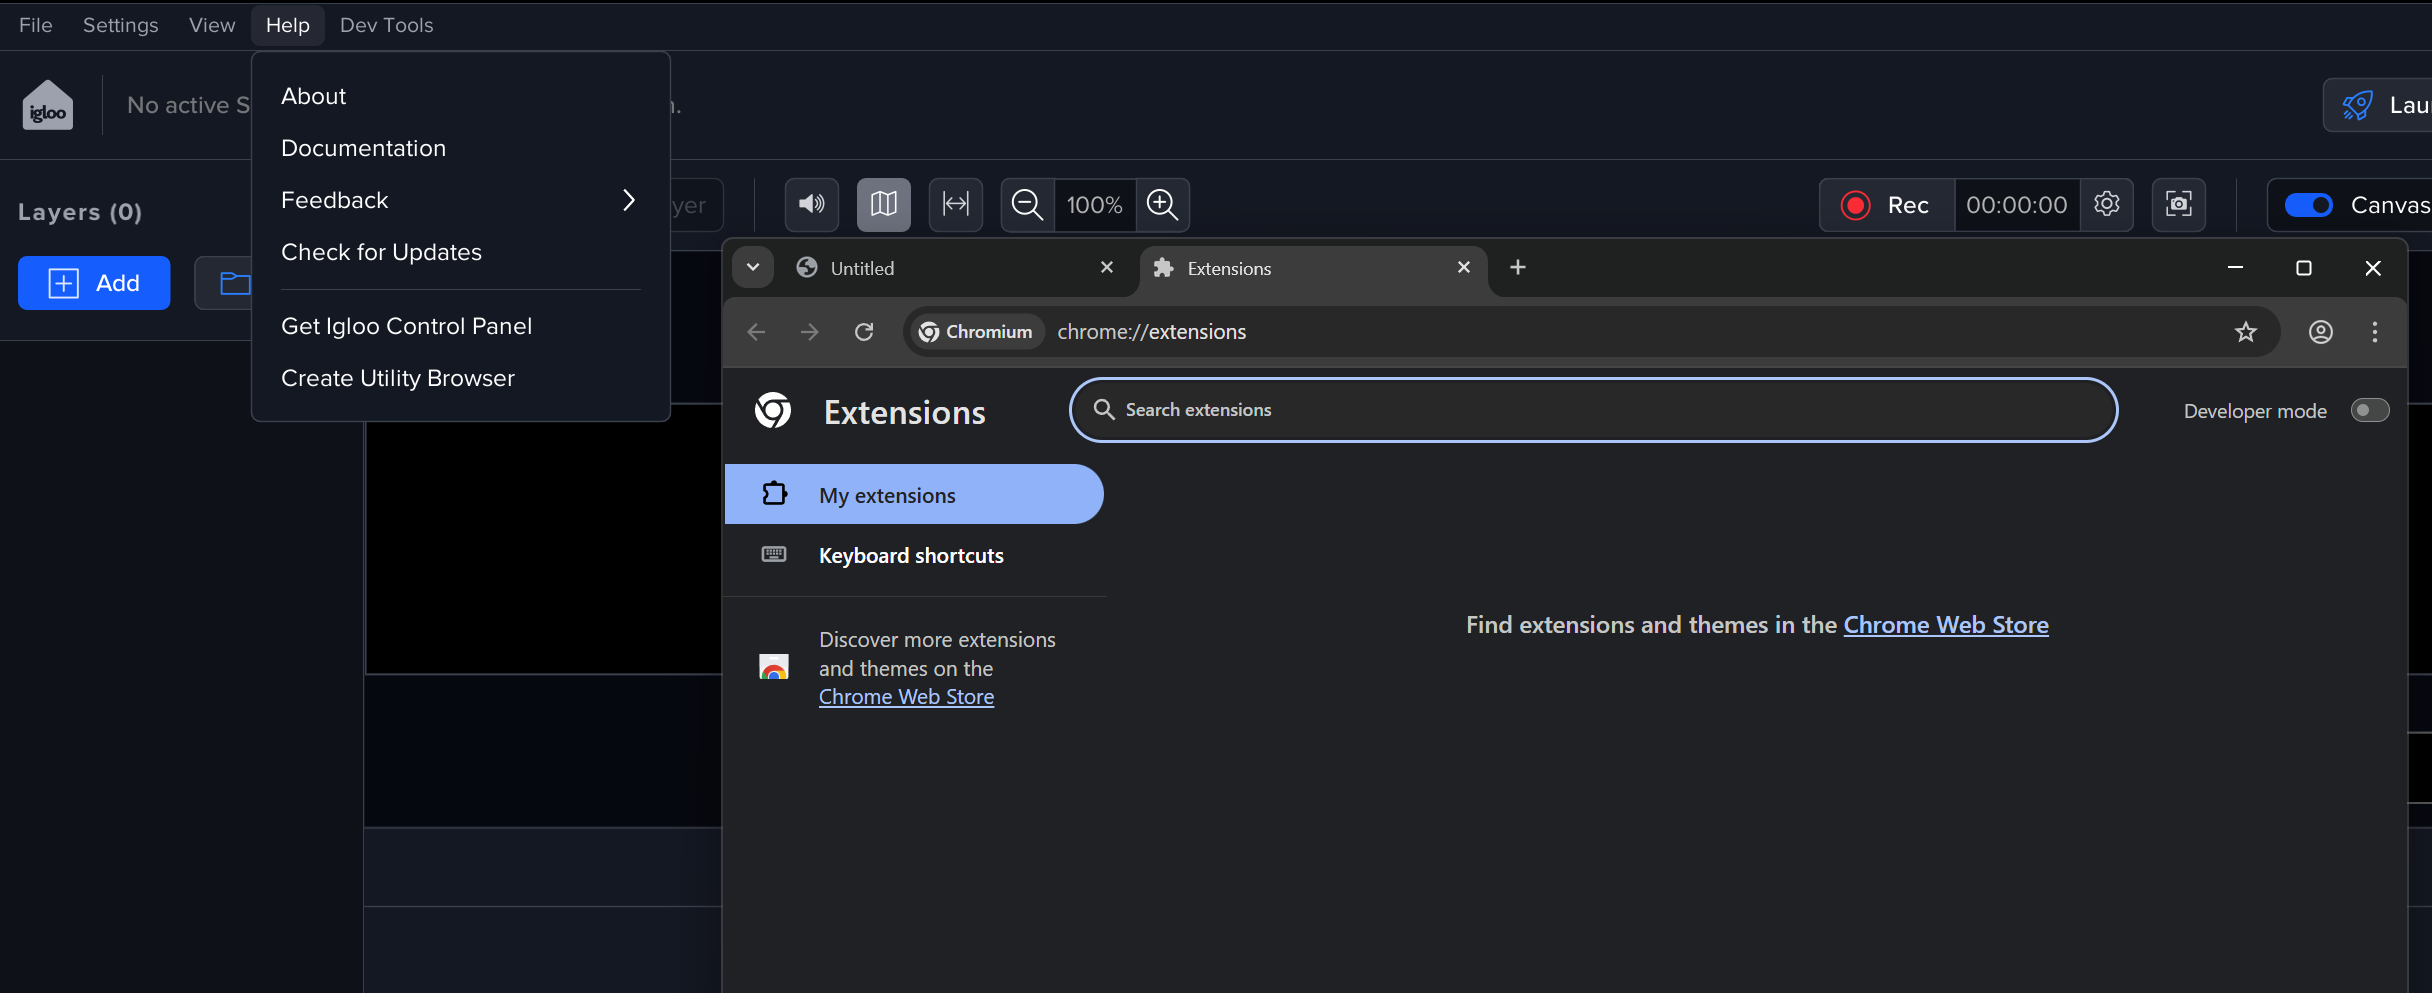Zoom in with the plus magnifier
Viewport: 2432px width, 993px height.
coord(1162,205)
